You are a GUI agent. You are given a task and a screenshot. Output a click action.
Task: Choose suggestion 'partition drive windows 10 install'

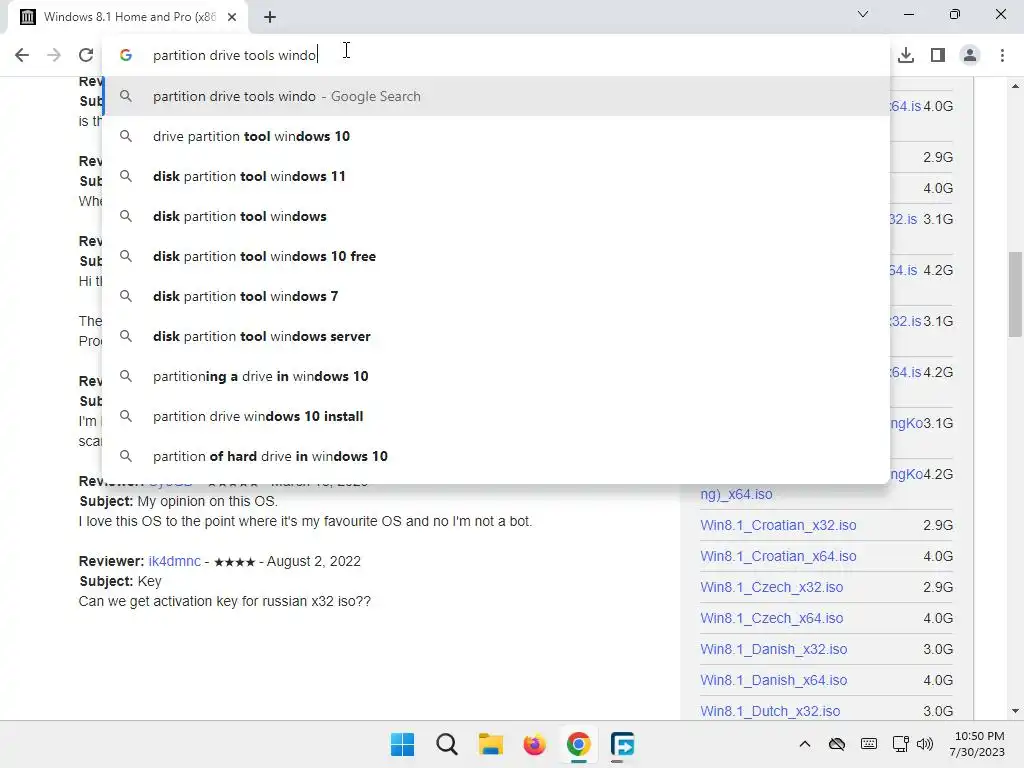496,416
